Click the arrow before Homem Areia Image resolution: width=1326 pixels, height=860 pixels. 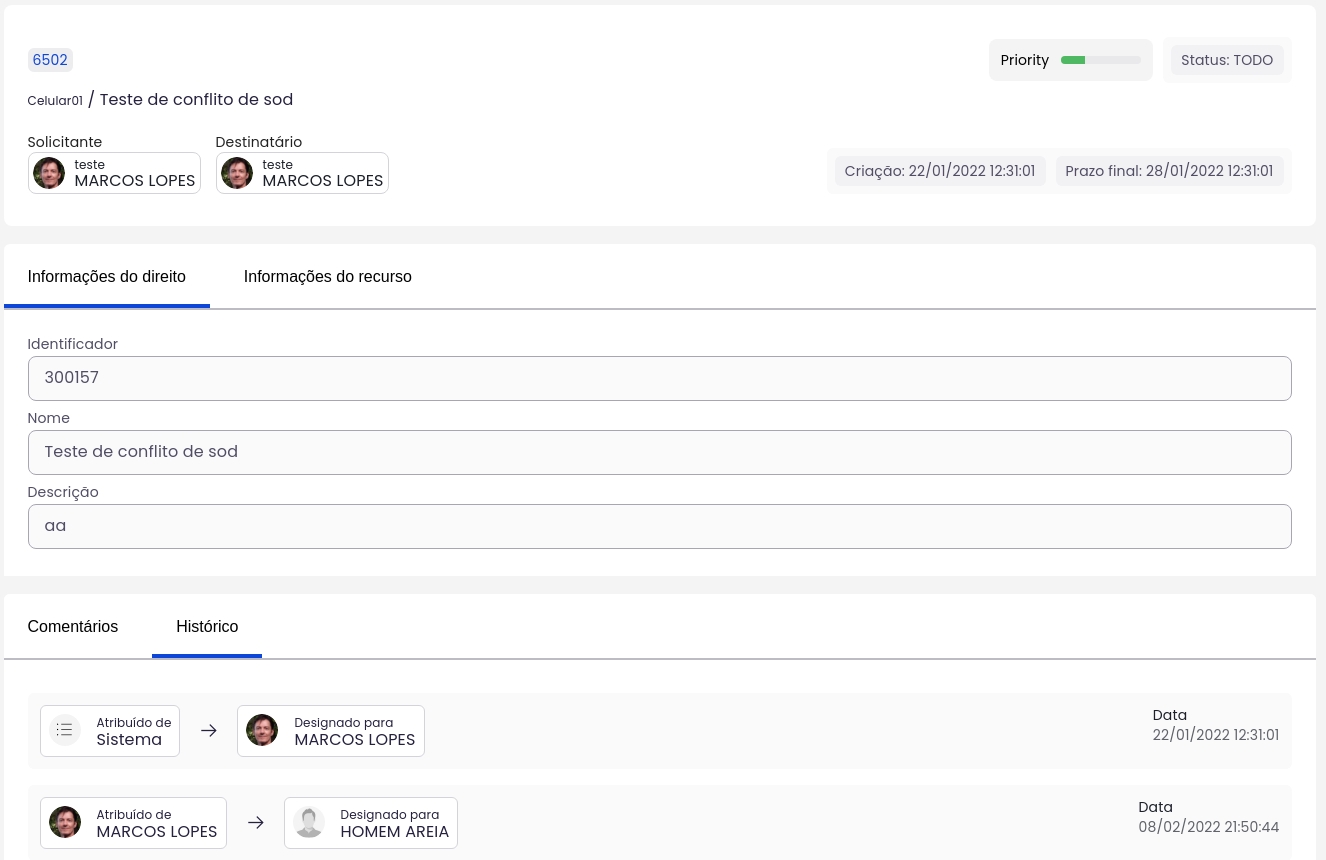point(256,822)
